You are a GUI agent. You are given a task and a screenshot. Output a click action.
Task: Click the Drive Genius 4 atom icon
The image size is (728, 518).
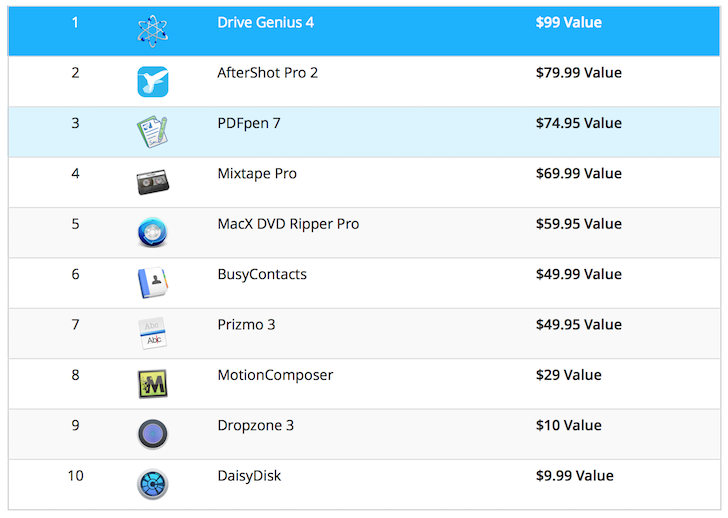tap(153, 31)
